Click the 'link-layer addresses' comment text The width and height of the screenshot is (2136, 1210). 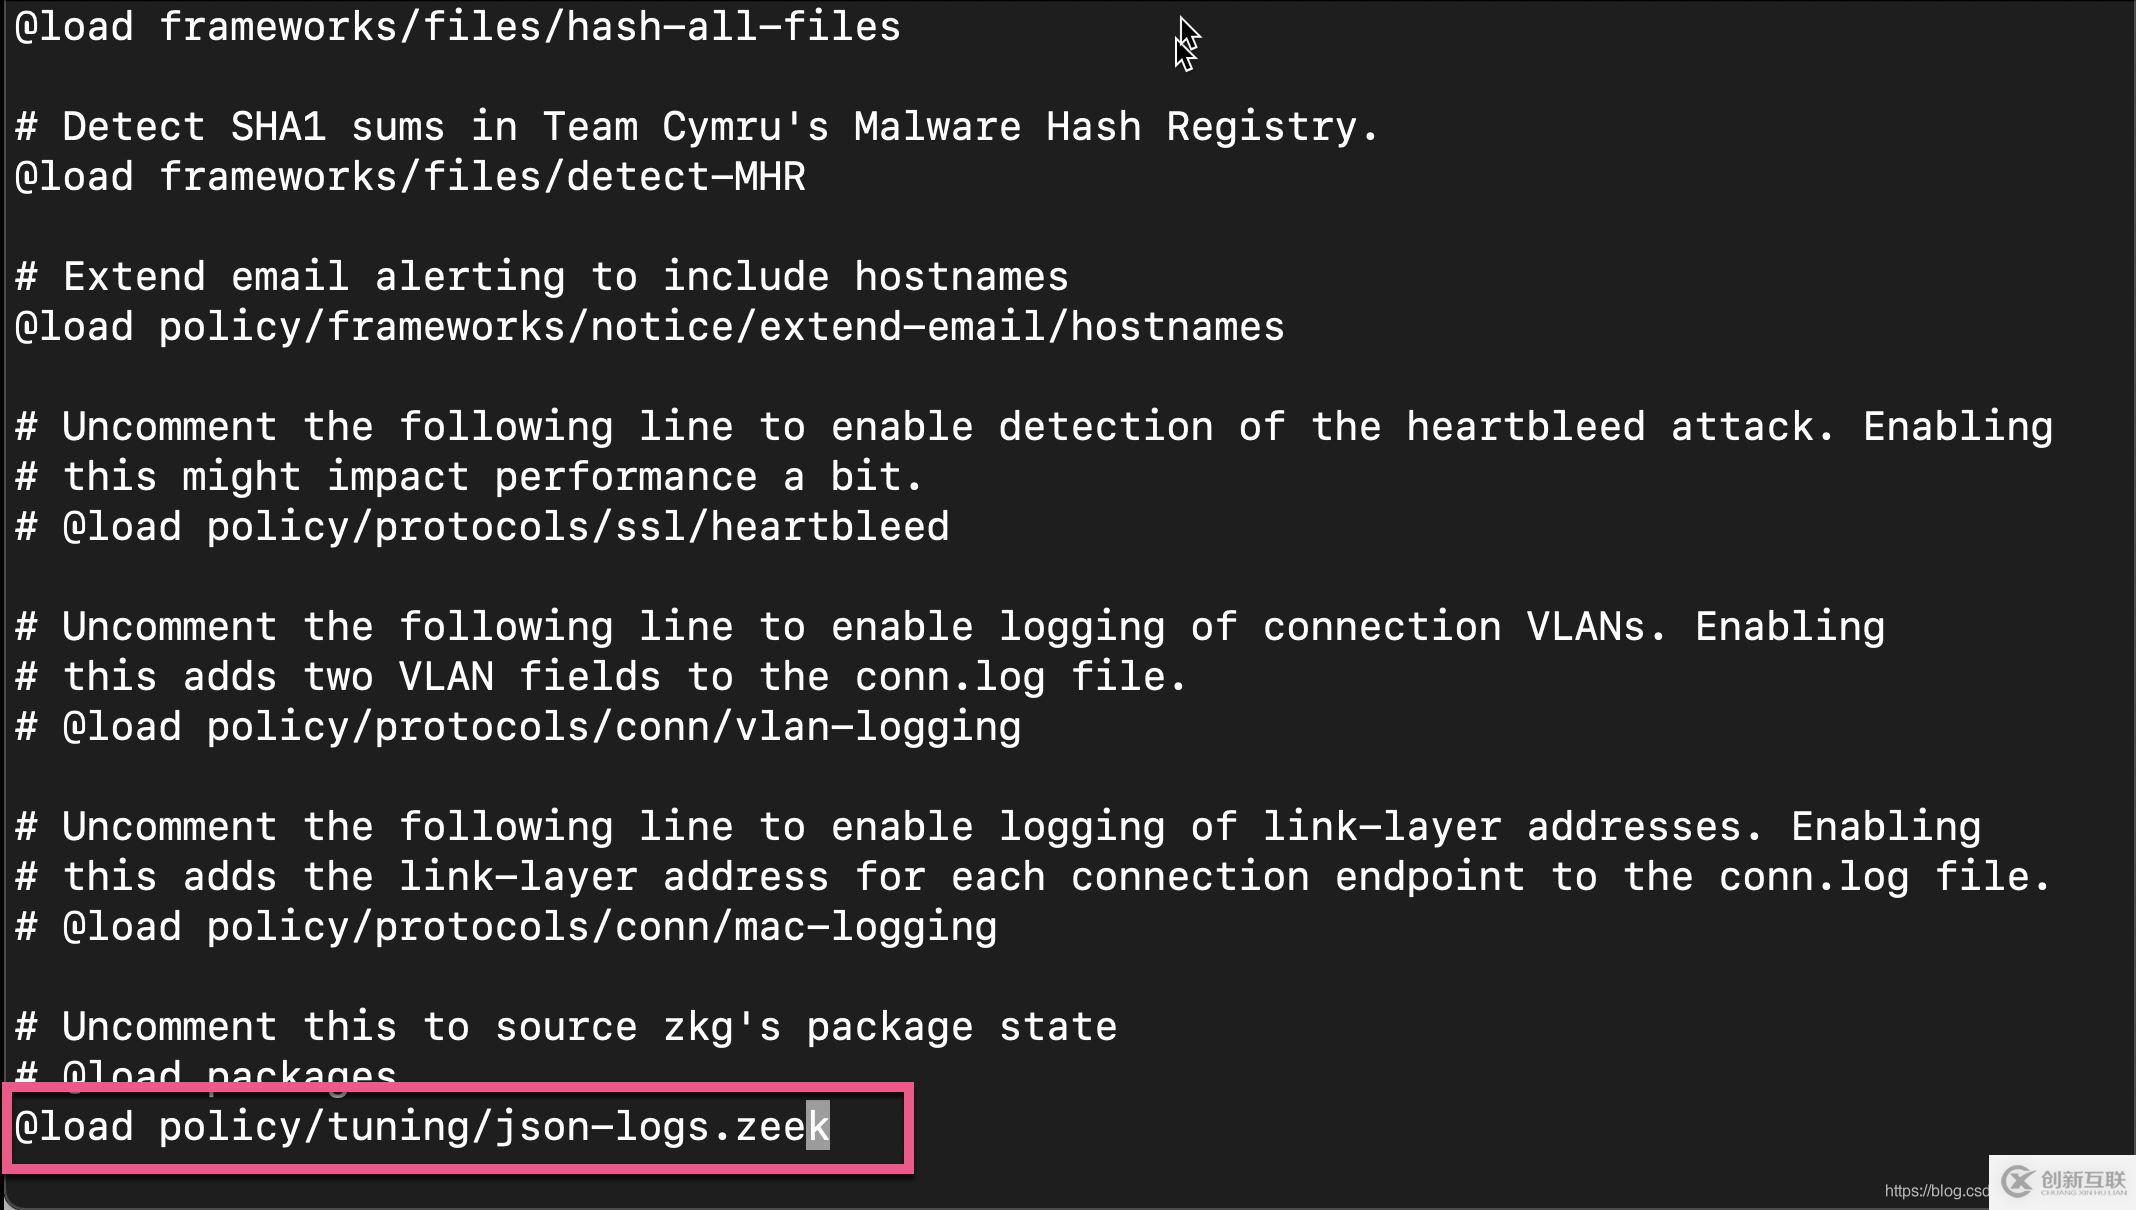(x=1510, y=827)
